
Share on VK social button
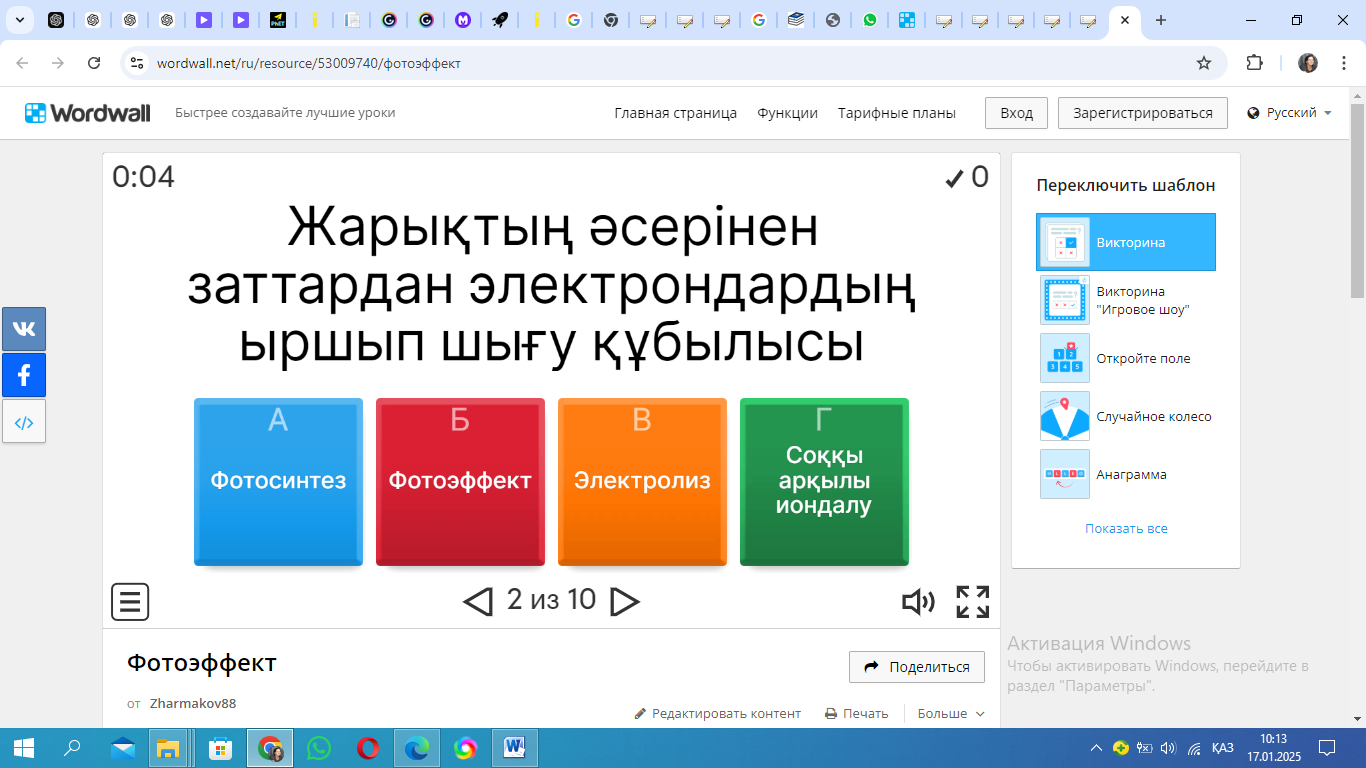pos(24,329)
